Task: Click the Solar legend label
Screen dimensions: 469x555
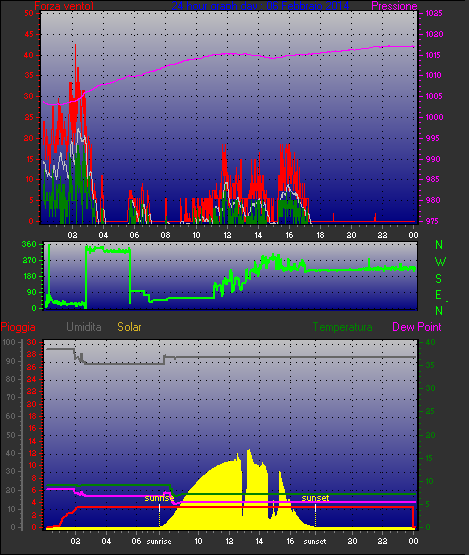Action: 129,327
